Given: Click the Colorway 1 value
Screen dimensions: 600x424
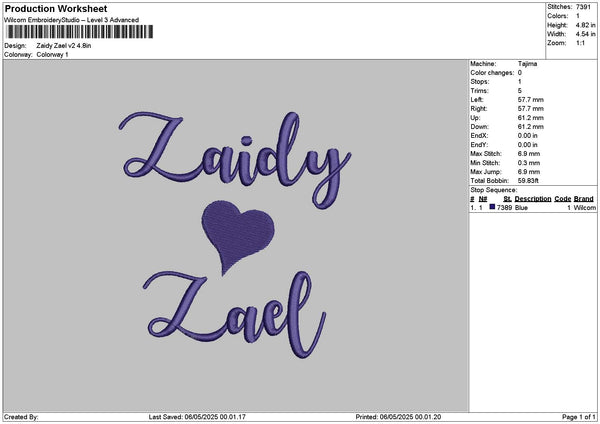Looking at the screenshot, I should click(52, 55).
